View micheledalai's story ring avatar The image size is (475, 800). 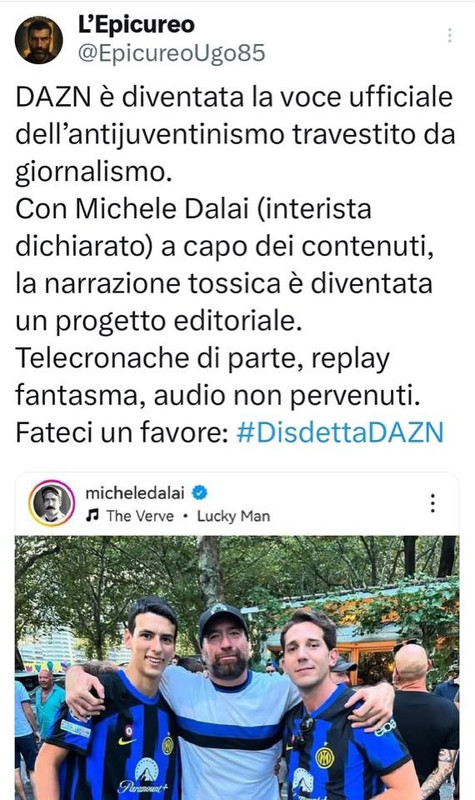[x=52, y=504]
